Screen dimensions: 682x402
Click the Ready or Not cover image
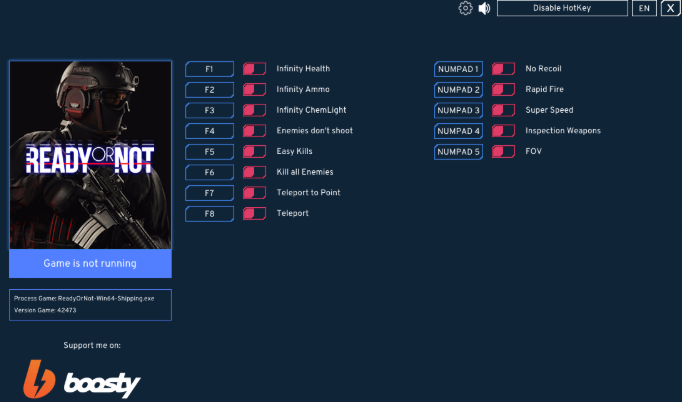[90, 155]
